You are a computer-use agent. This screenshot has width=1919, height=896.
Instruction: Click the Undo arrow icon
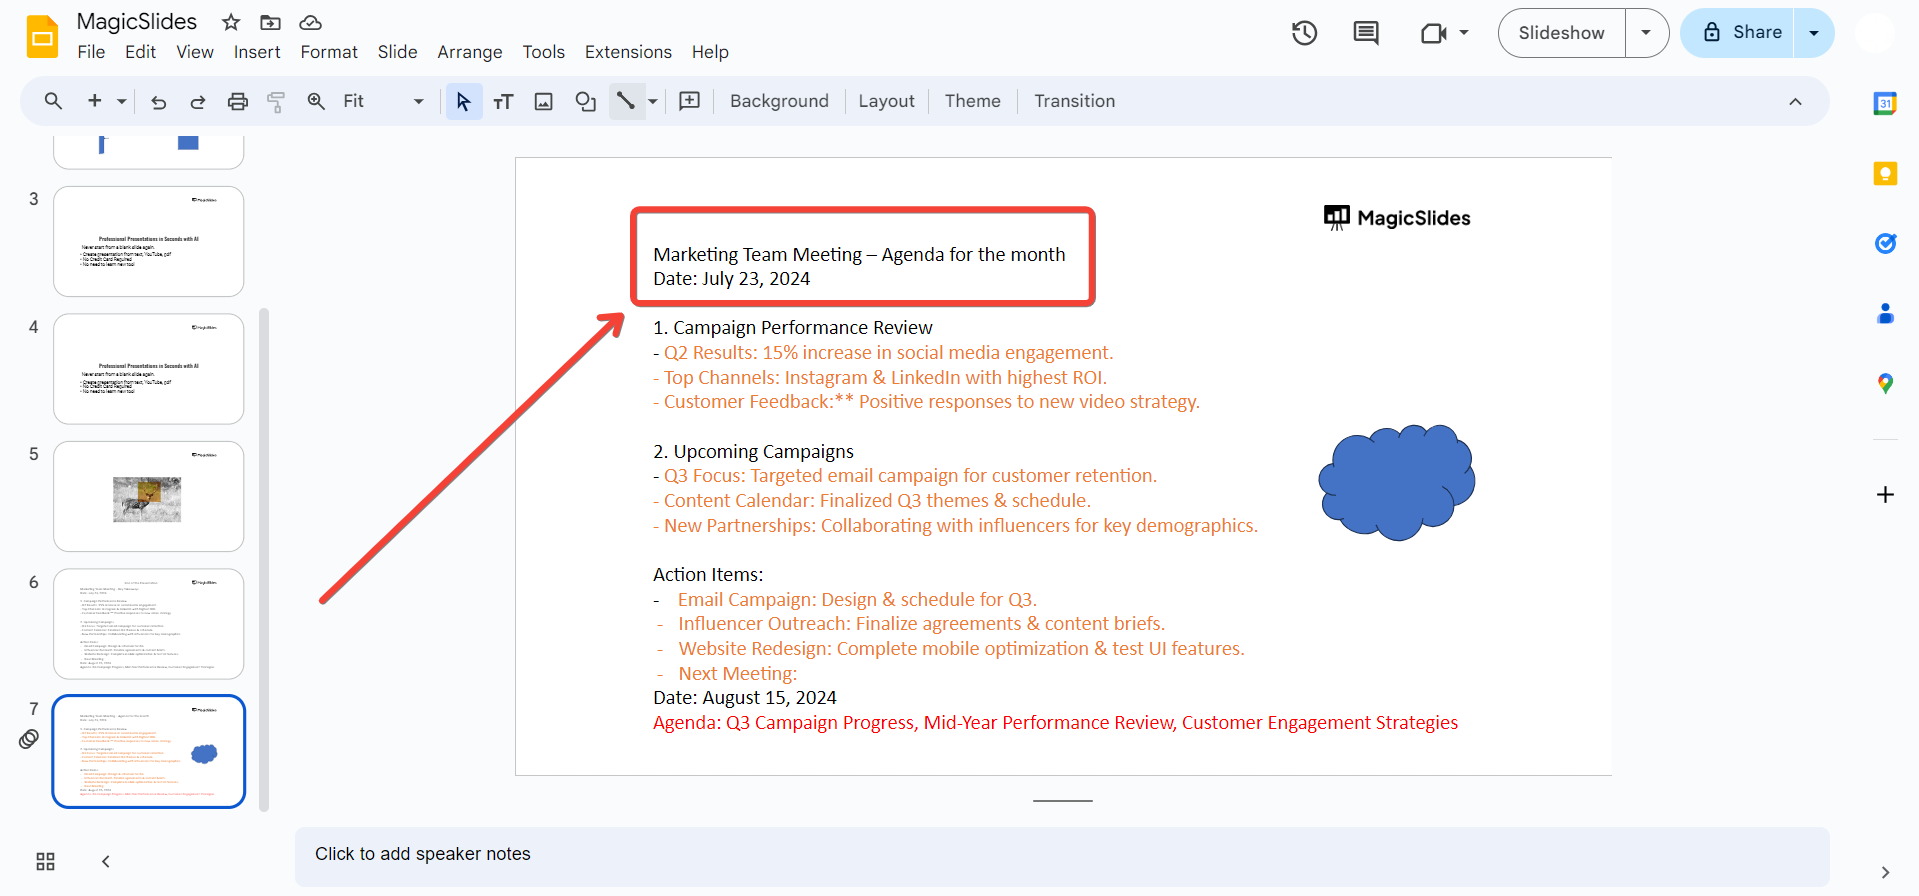(158, 101)
